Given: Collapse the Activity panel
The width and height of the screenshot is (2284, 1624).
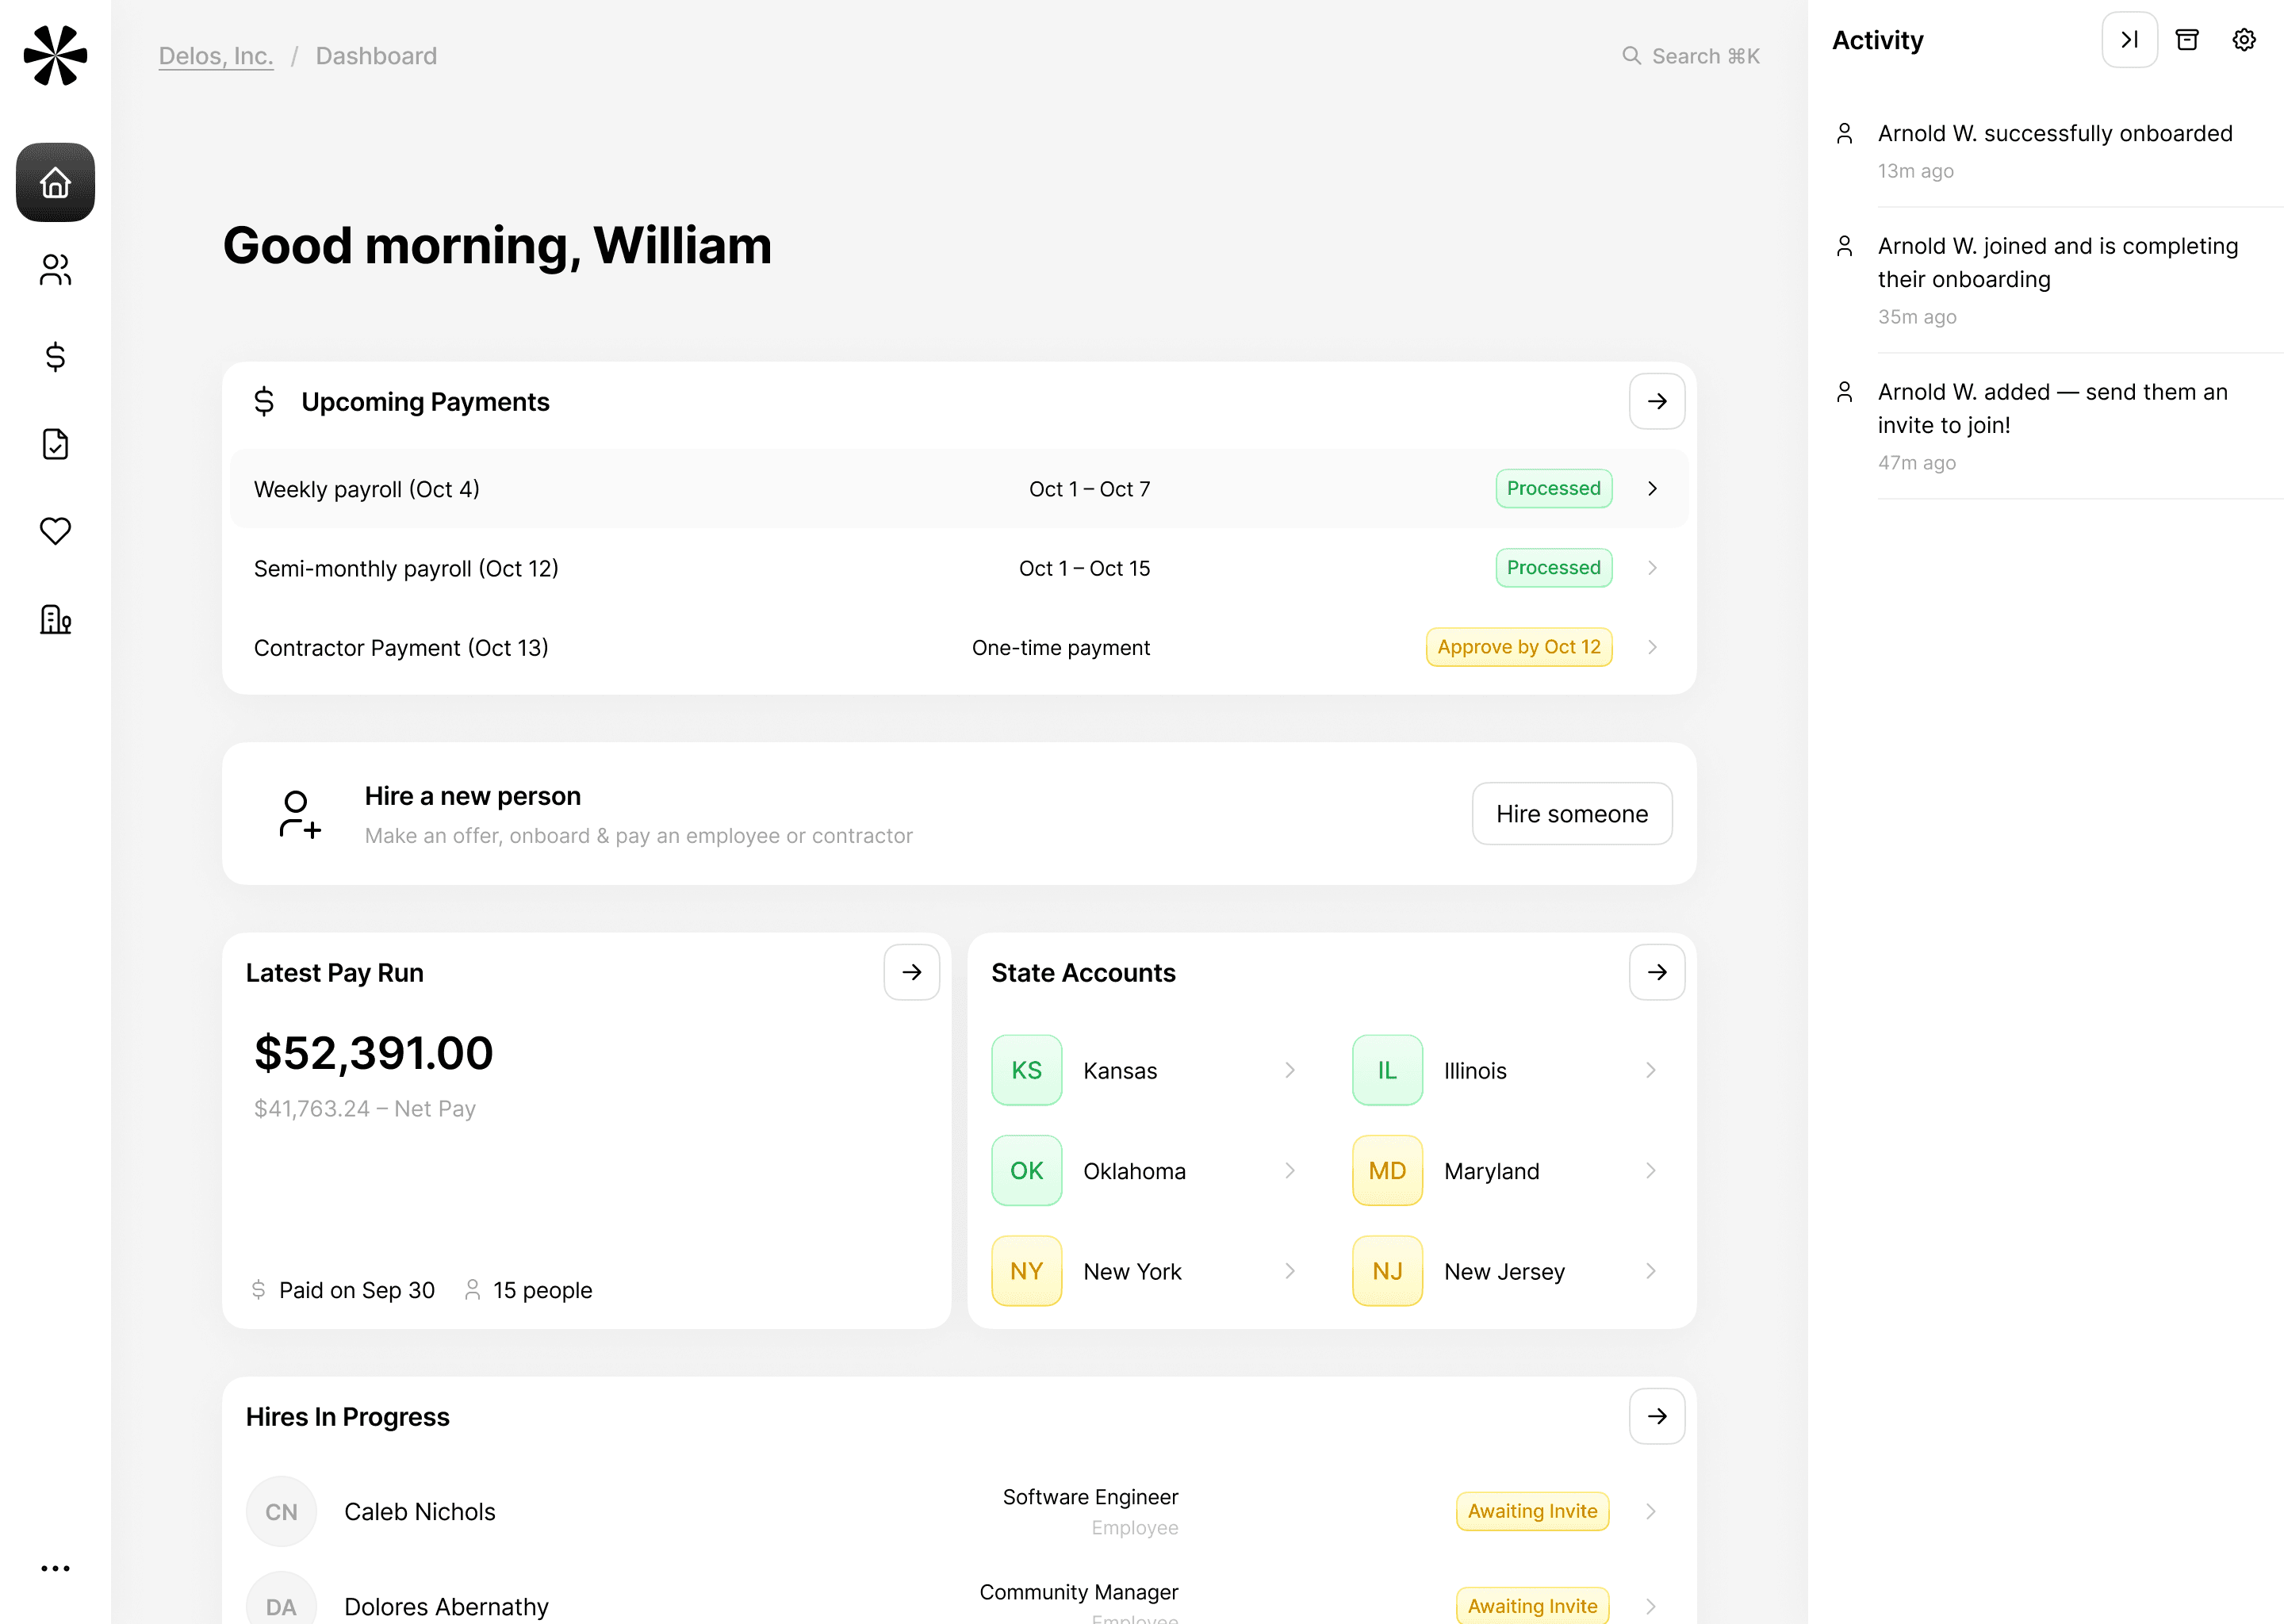Looking at the screenshot, I should click(2129, 40).
